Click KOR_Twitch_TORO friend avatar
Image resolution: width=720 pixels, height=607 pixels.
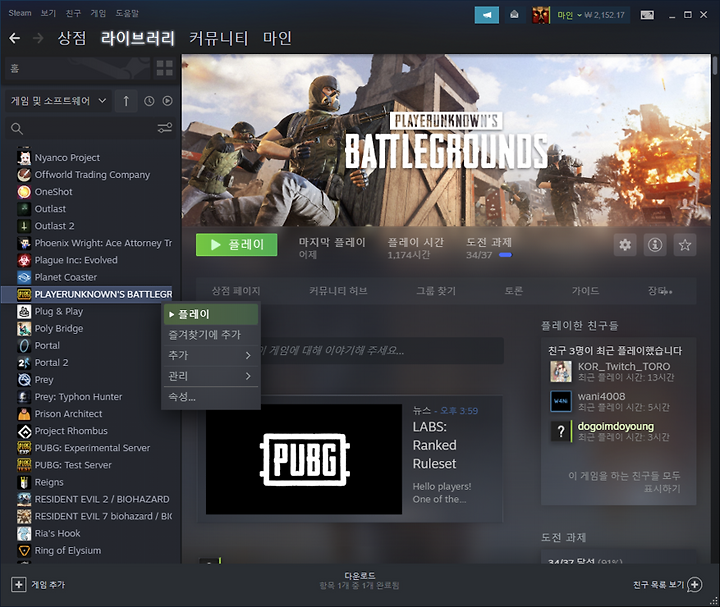point(561,371)
